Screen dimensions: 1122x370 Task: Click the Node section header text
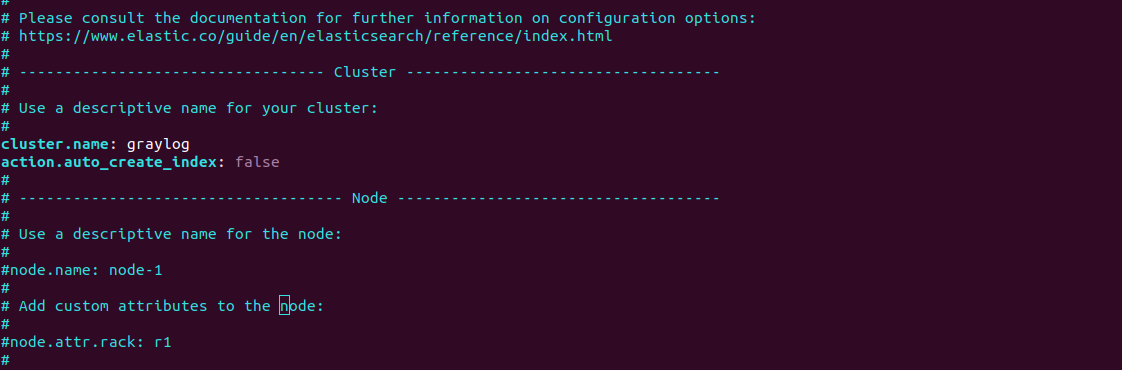(x=369, y=198)
